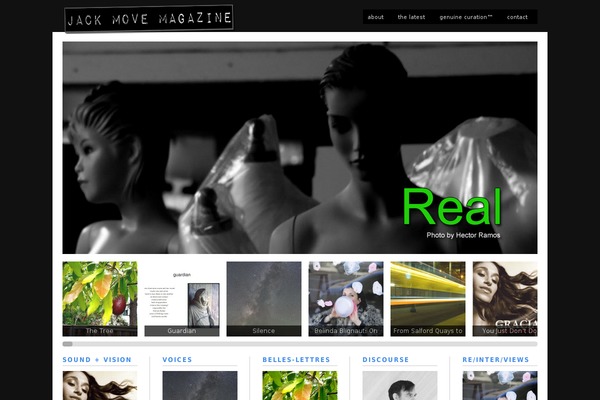Open the Real hero banner image
600x400 pixels.
click(300, 147)
